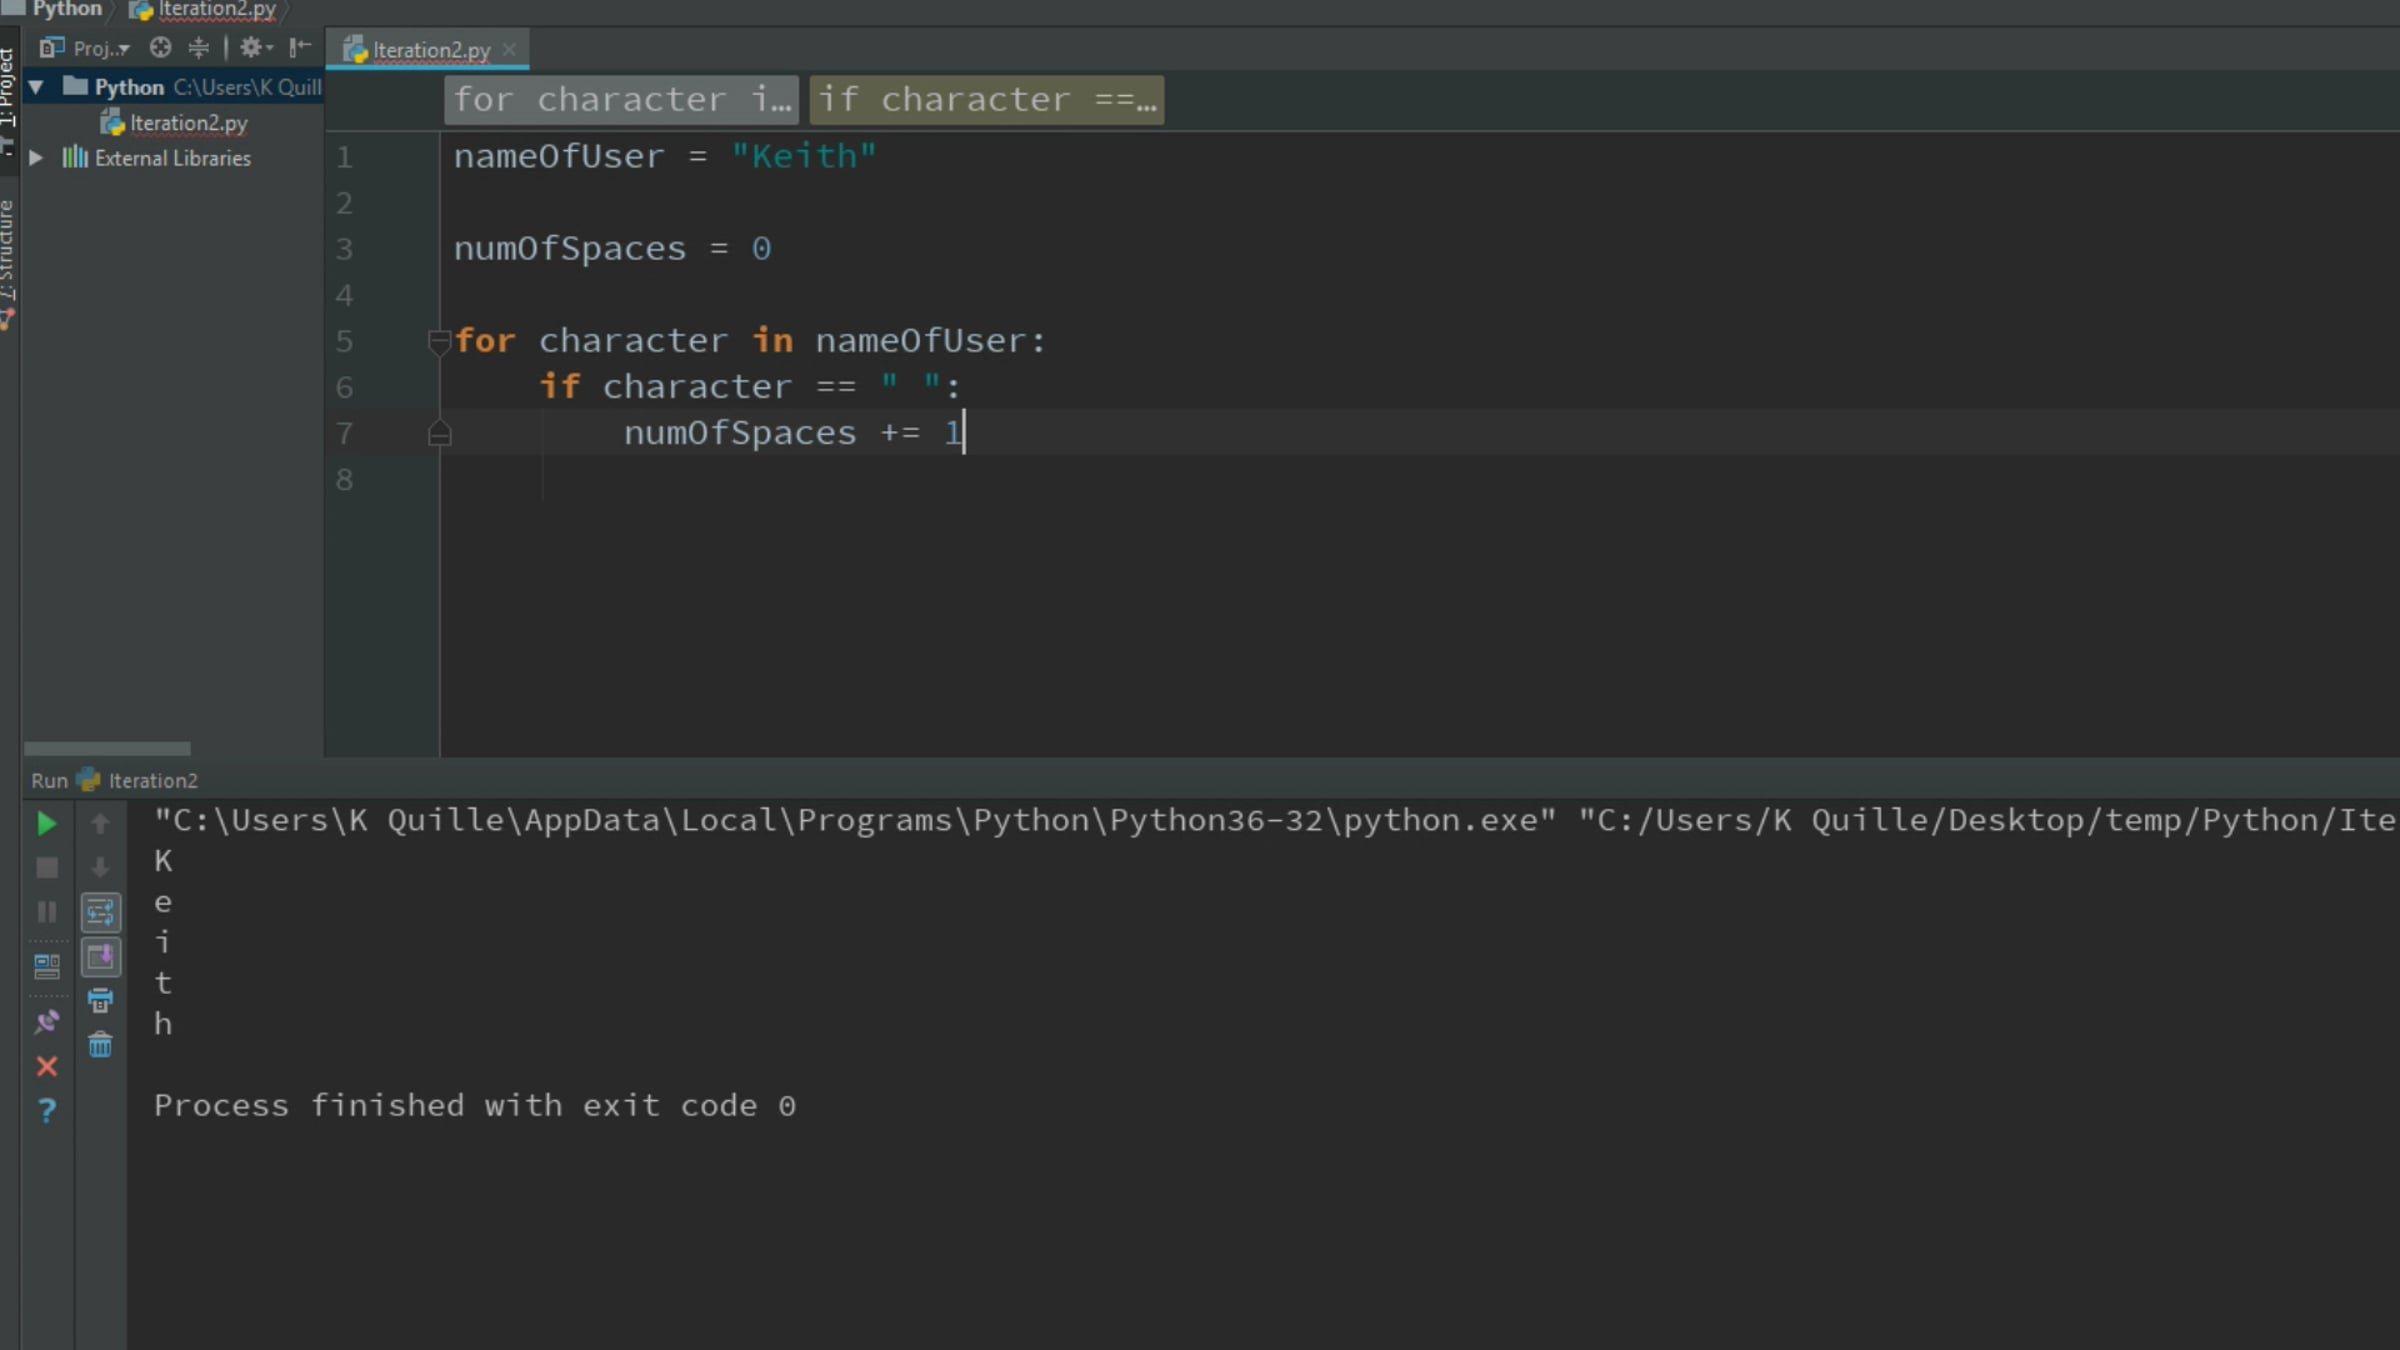This screenshot has height=1350, width=2400.
Task: Click the 'for' keyword on line 5
Action: [485, 341]
